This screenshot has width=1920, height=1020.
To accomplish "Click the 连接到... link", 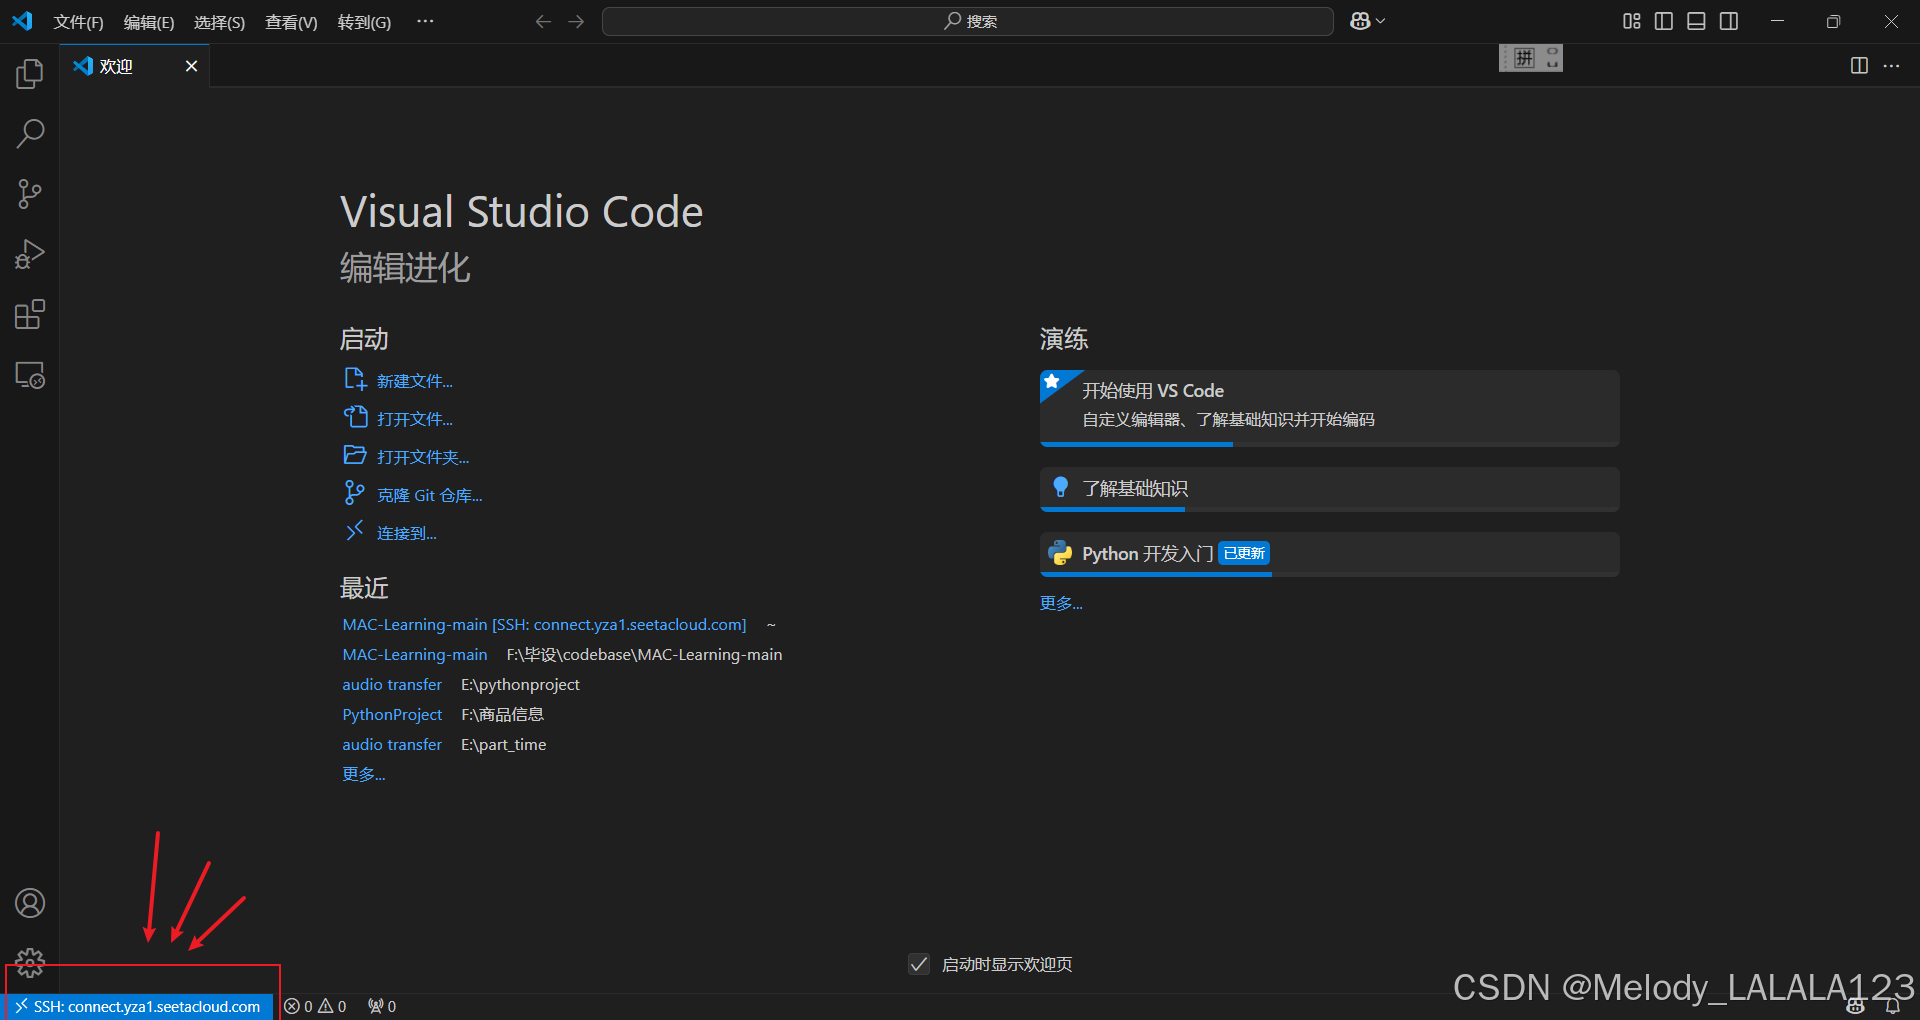I will [x=406, y=533].
